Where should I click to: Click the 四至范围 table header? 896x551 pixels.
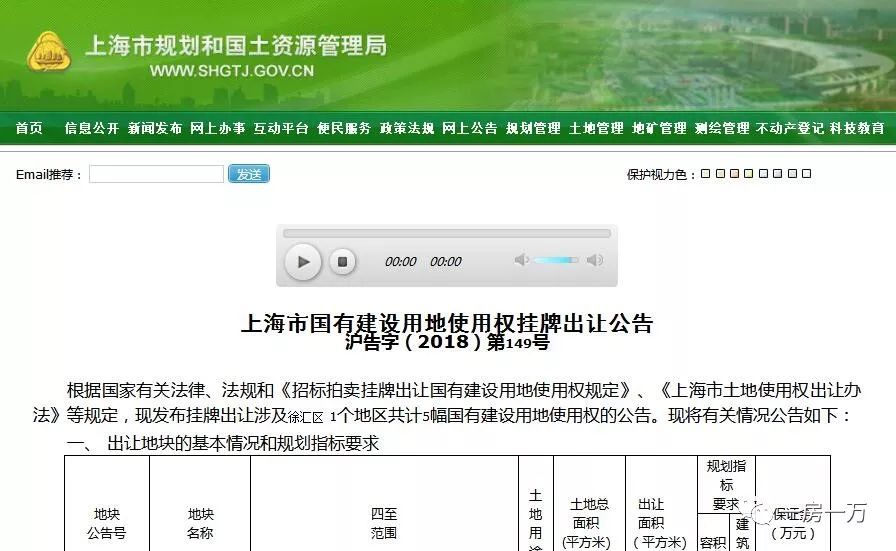384,524
